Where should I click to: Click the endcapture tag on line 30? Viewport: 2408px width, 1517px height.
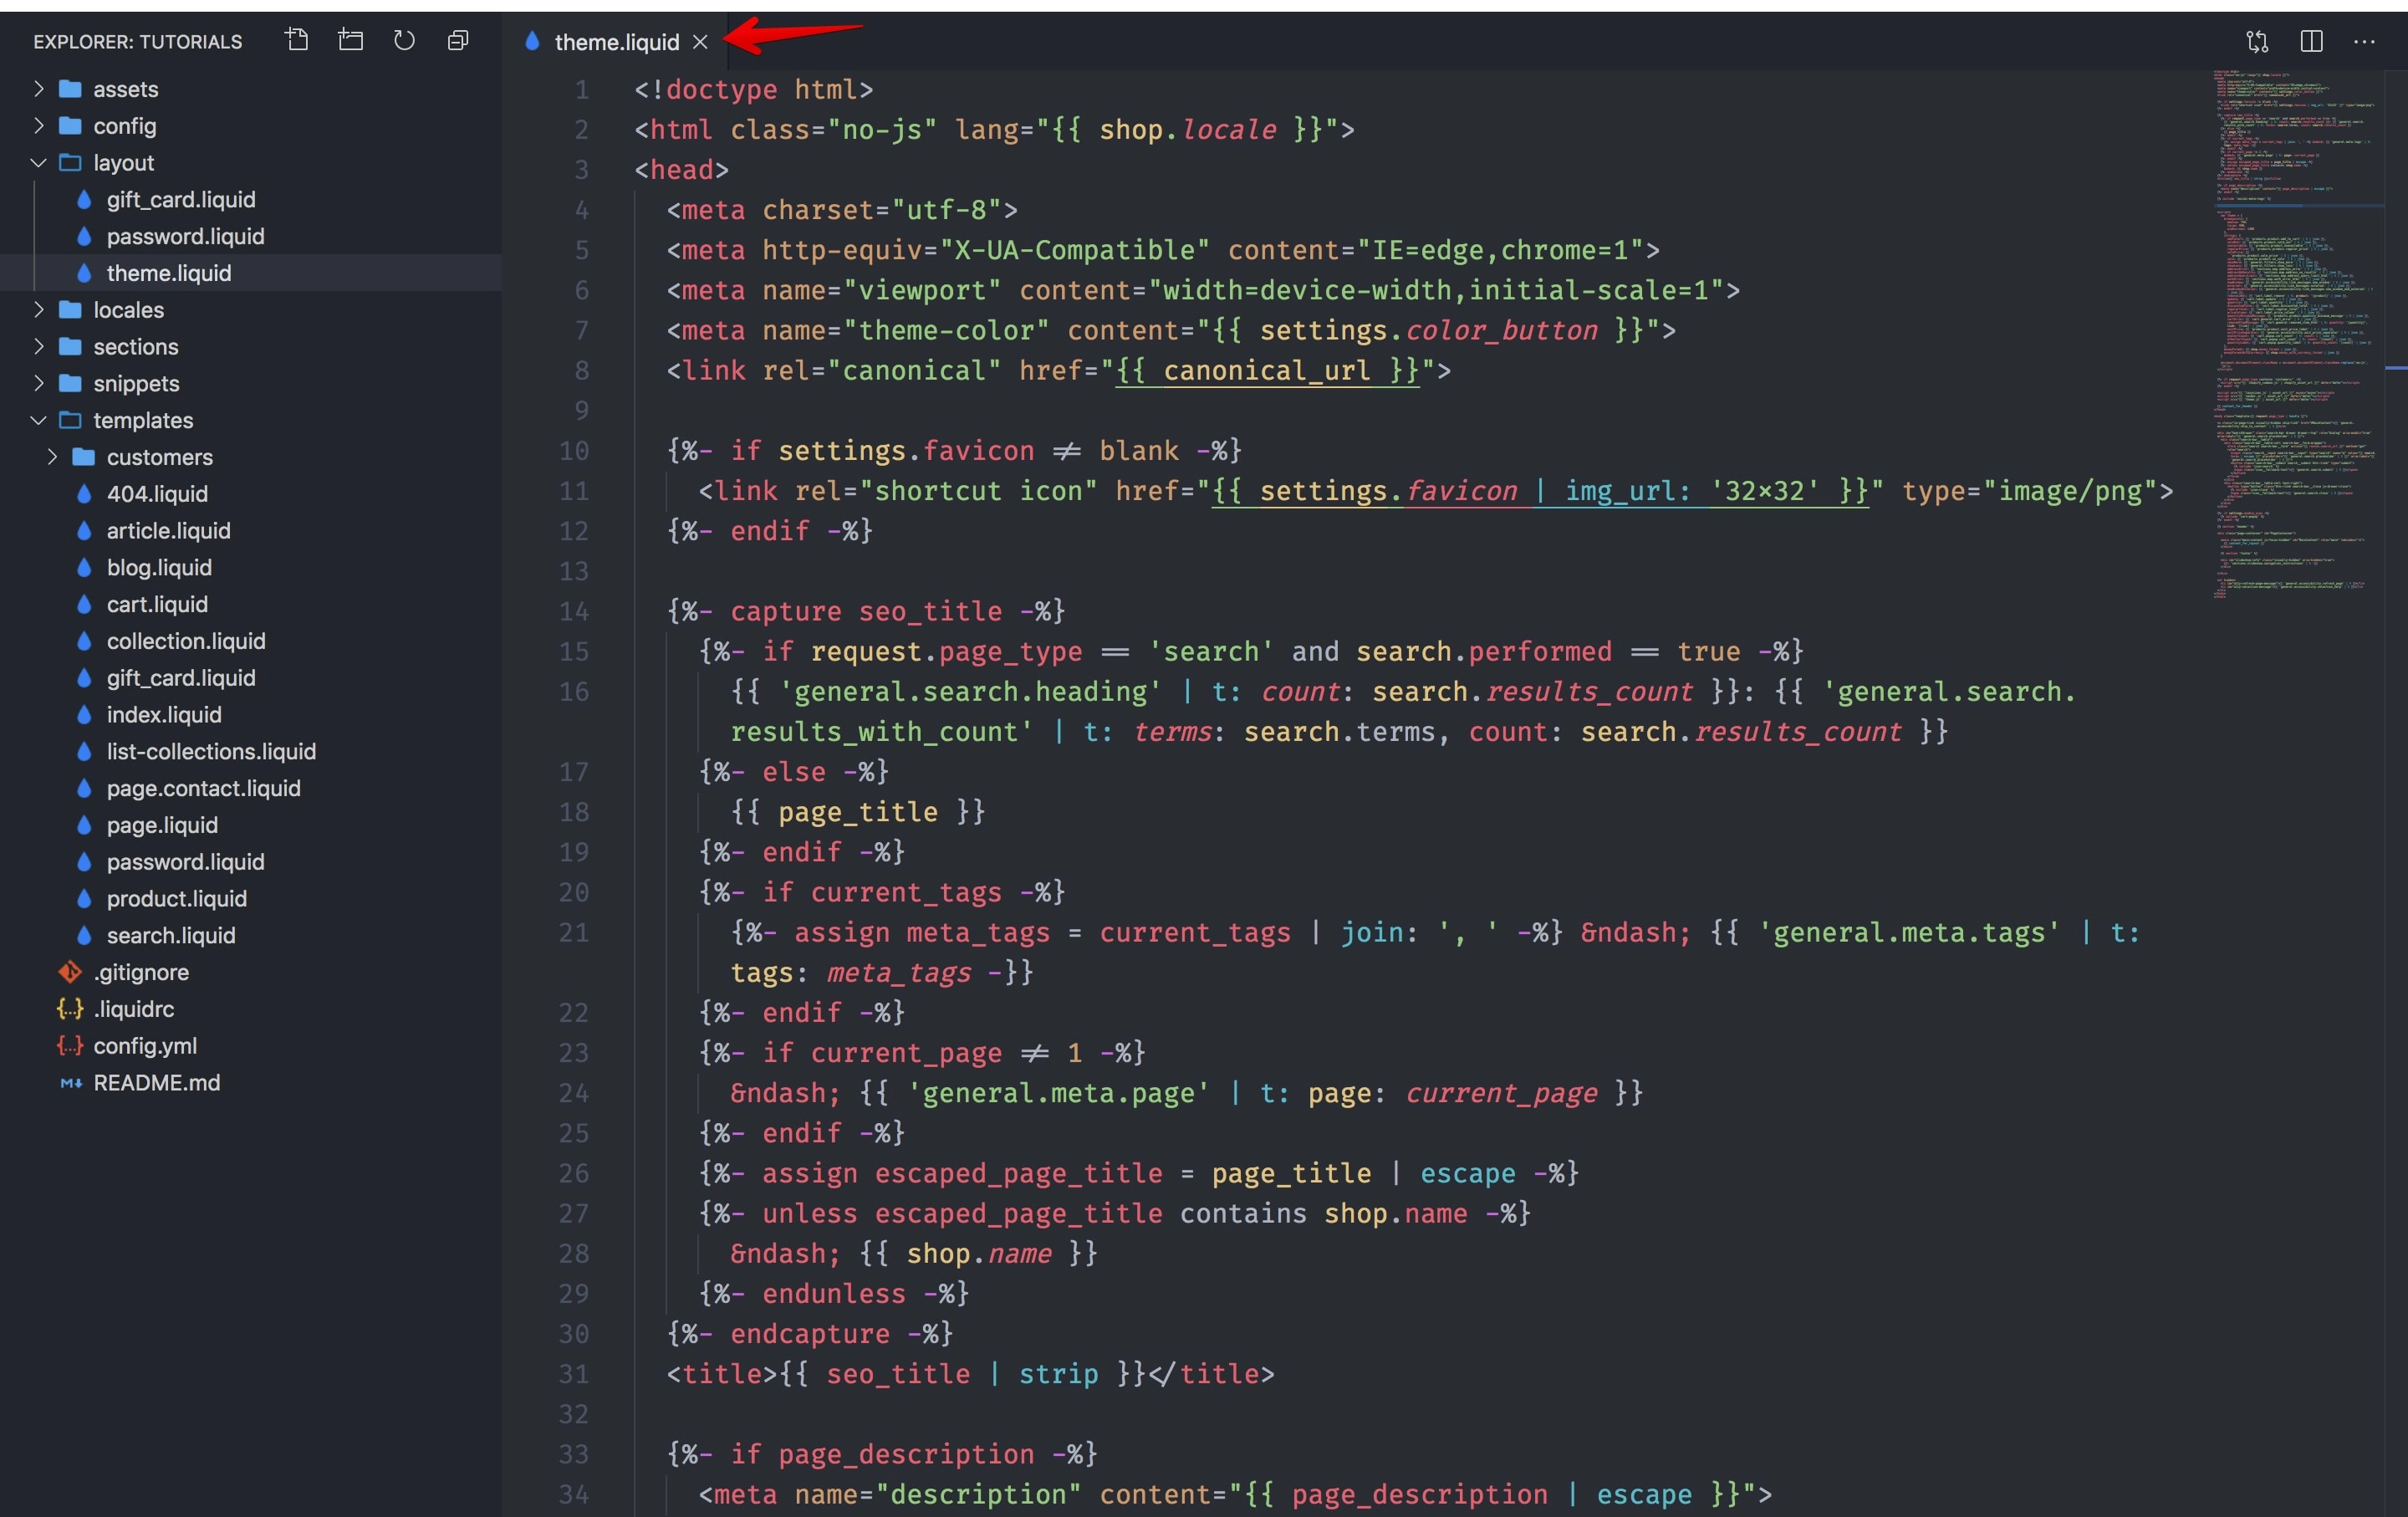tap(810, 1334)
